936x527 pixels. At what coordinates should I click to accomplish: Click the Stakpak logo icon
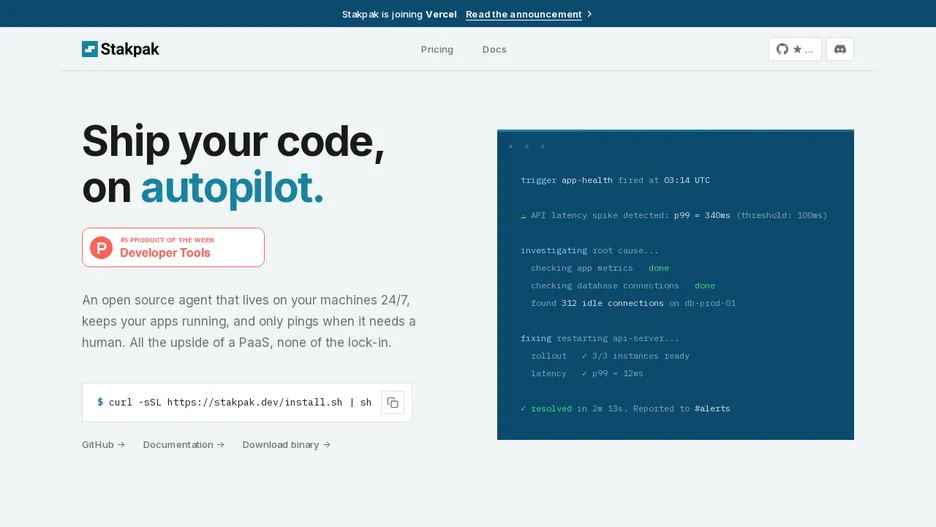[90, 49]
